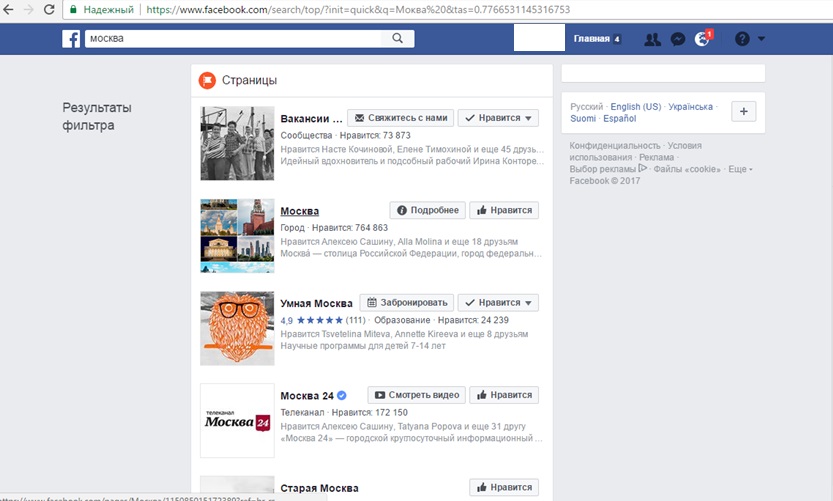The height and width of the screenshot is (501, 833).
Task: Focus the Facebook search field with москва
Action: coord(233,38)
